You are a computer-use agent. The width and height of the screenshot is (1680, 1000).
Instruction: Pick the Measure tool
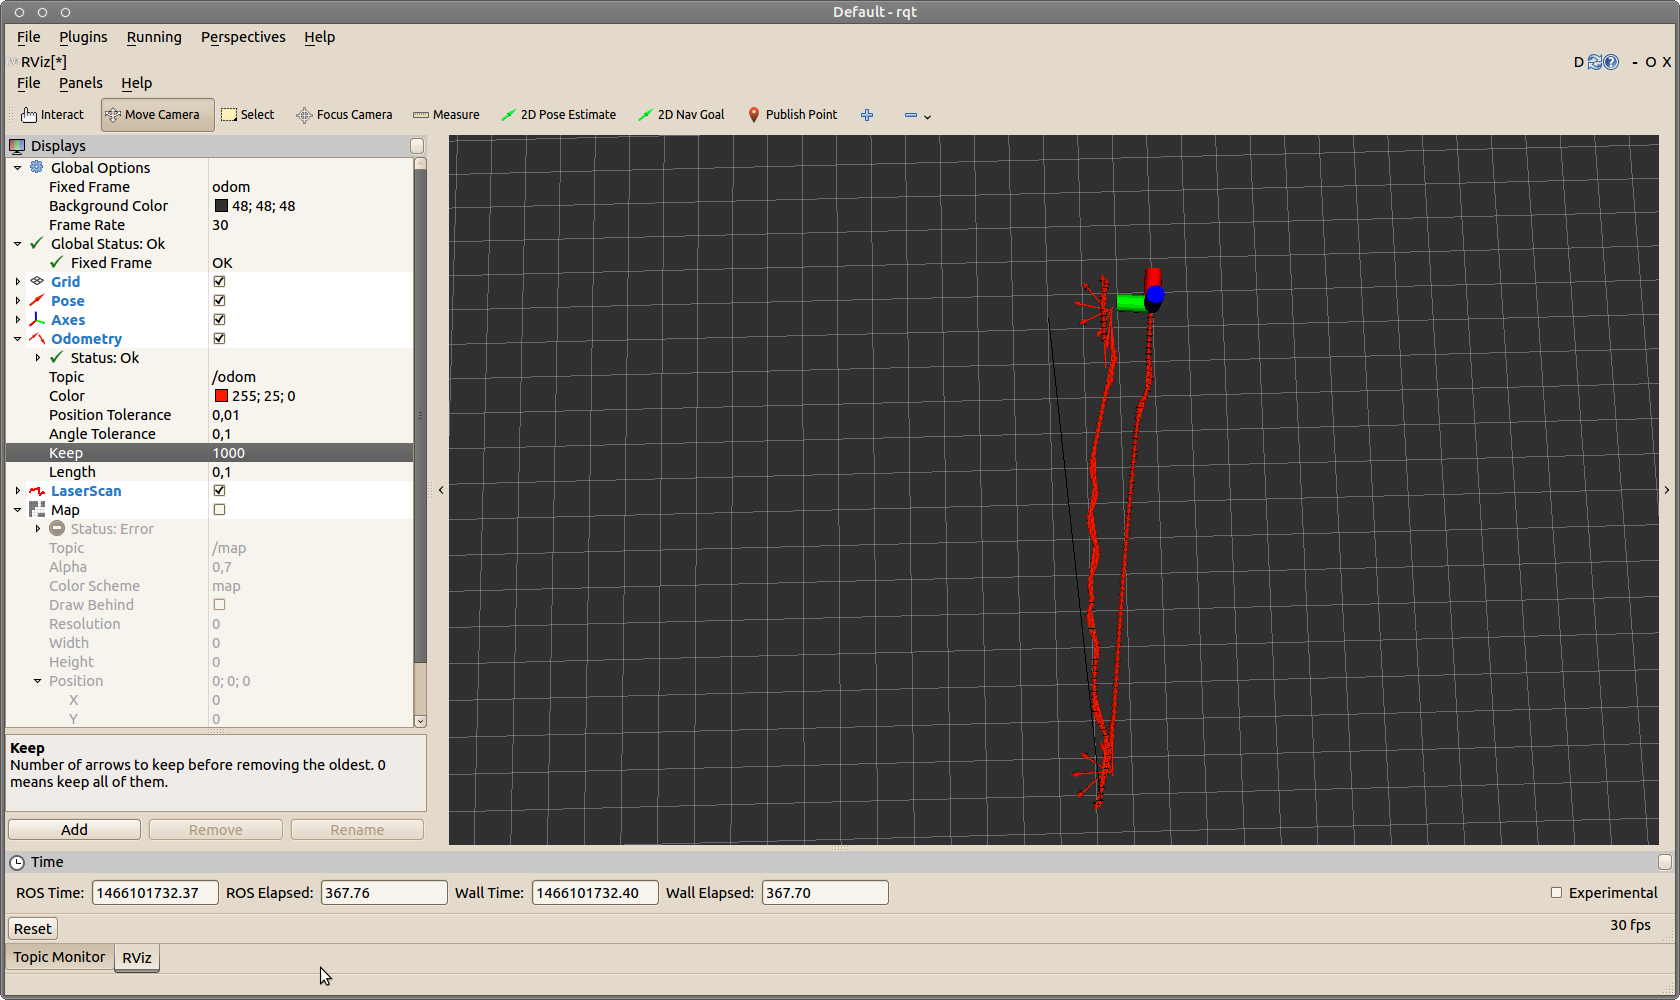point(446,115)
